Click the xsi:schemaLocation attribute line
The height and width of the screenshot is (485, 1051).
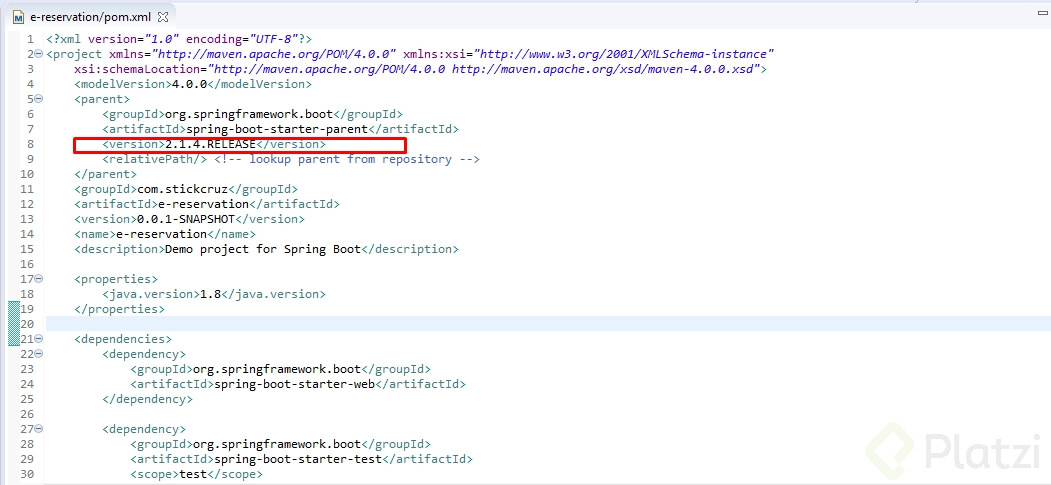click(x=421, y=69)
